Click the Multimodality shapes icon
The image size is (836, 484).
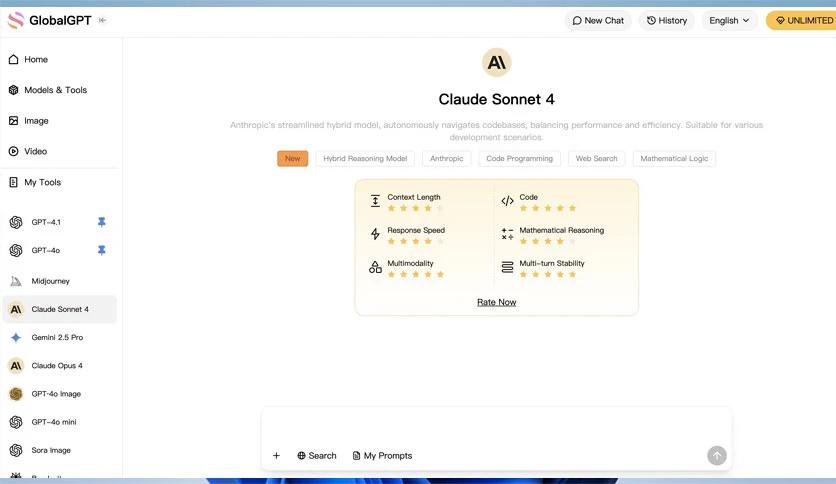(x=375, y=267)
